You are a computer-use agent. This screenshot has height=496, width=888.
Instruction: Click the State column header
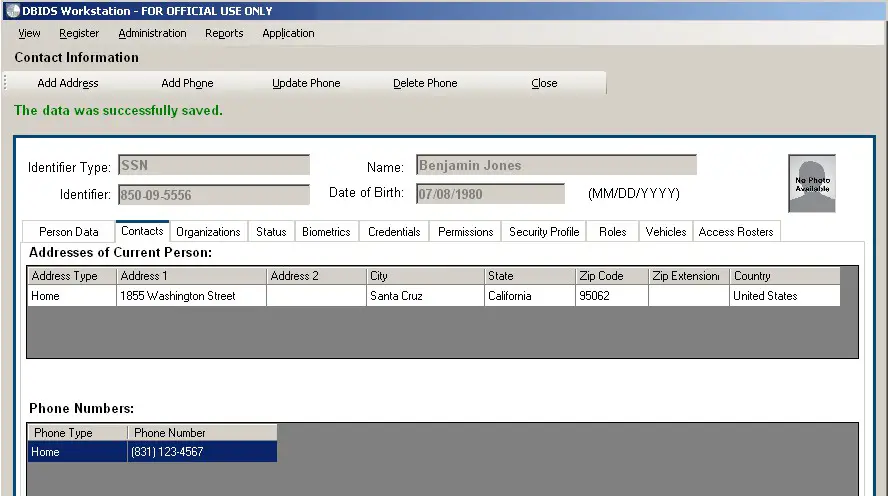(530, 276)
